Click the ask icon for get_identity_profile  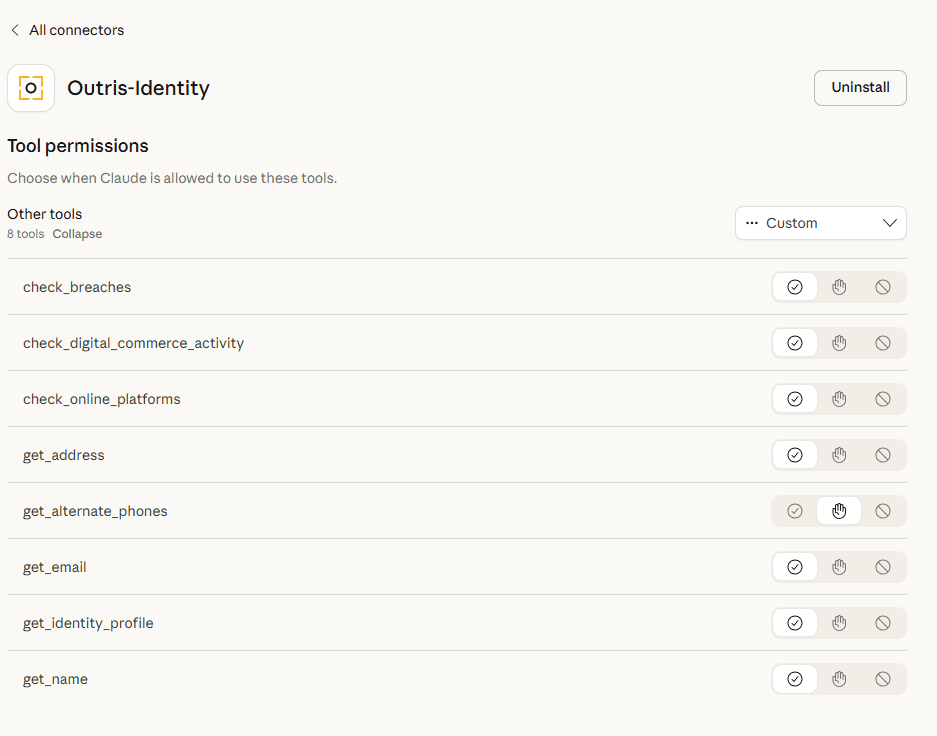(x=838, y=623)
